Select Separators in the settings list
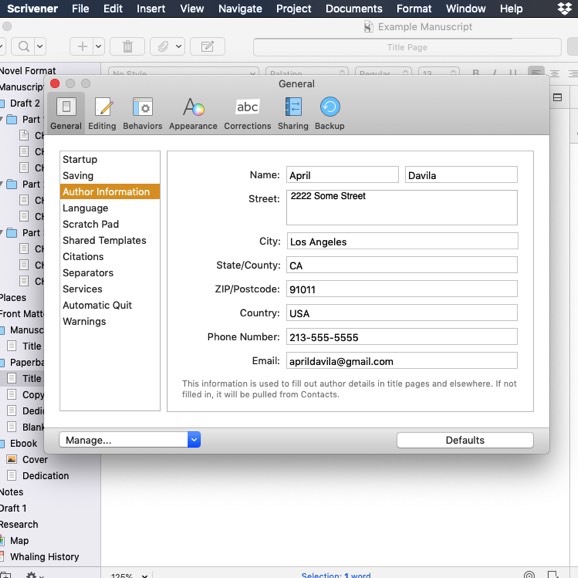This screenshot has width=578, height=578. point(110,273)
